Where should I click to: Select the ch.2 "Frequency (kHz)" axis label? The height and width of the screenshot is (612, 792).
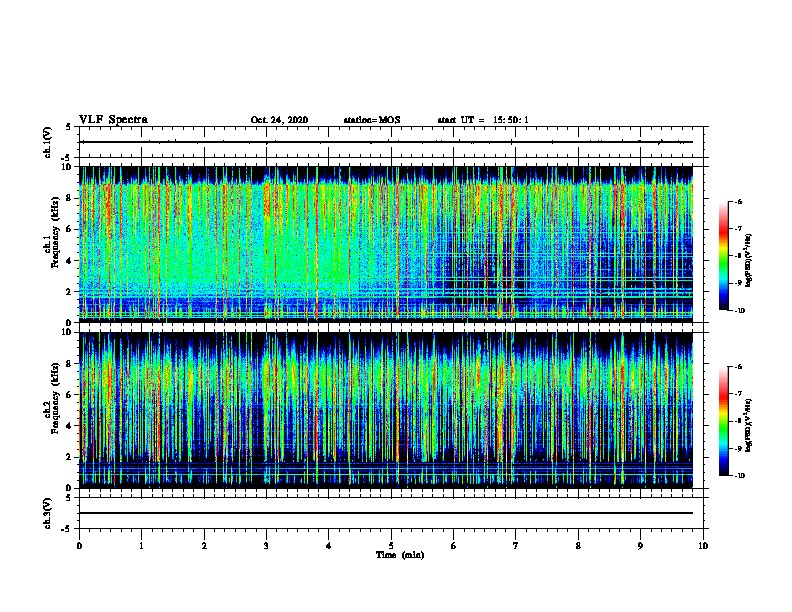(55, 398)
